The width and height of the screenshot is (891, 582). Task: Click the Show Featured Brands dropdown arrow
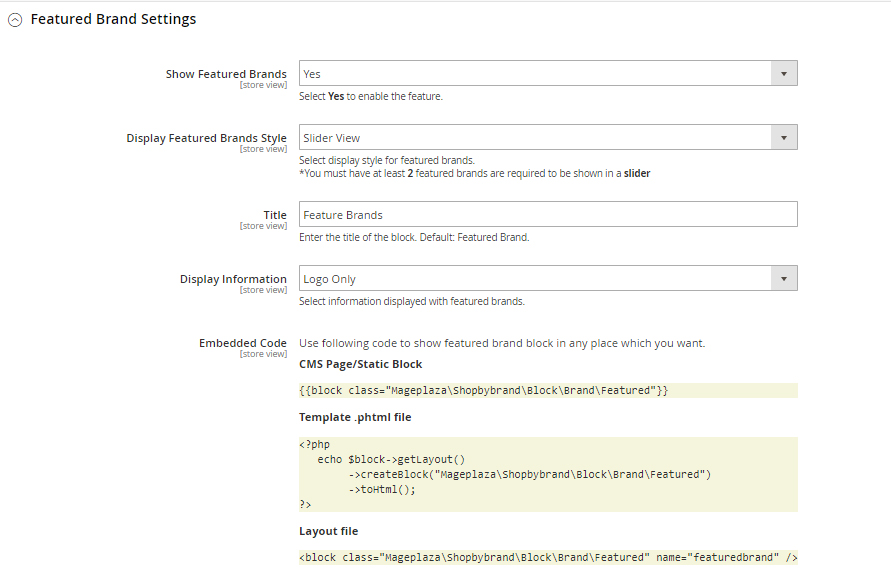[x=783, y=74]
